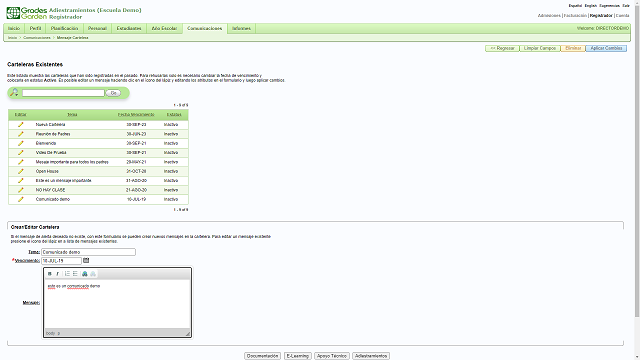Edit the Reunión de Padres message with its pencil
The image size is (640, 360).
point(20,134)
